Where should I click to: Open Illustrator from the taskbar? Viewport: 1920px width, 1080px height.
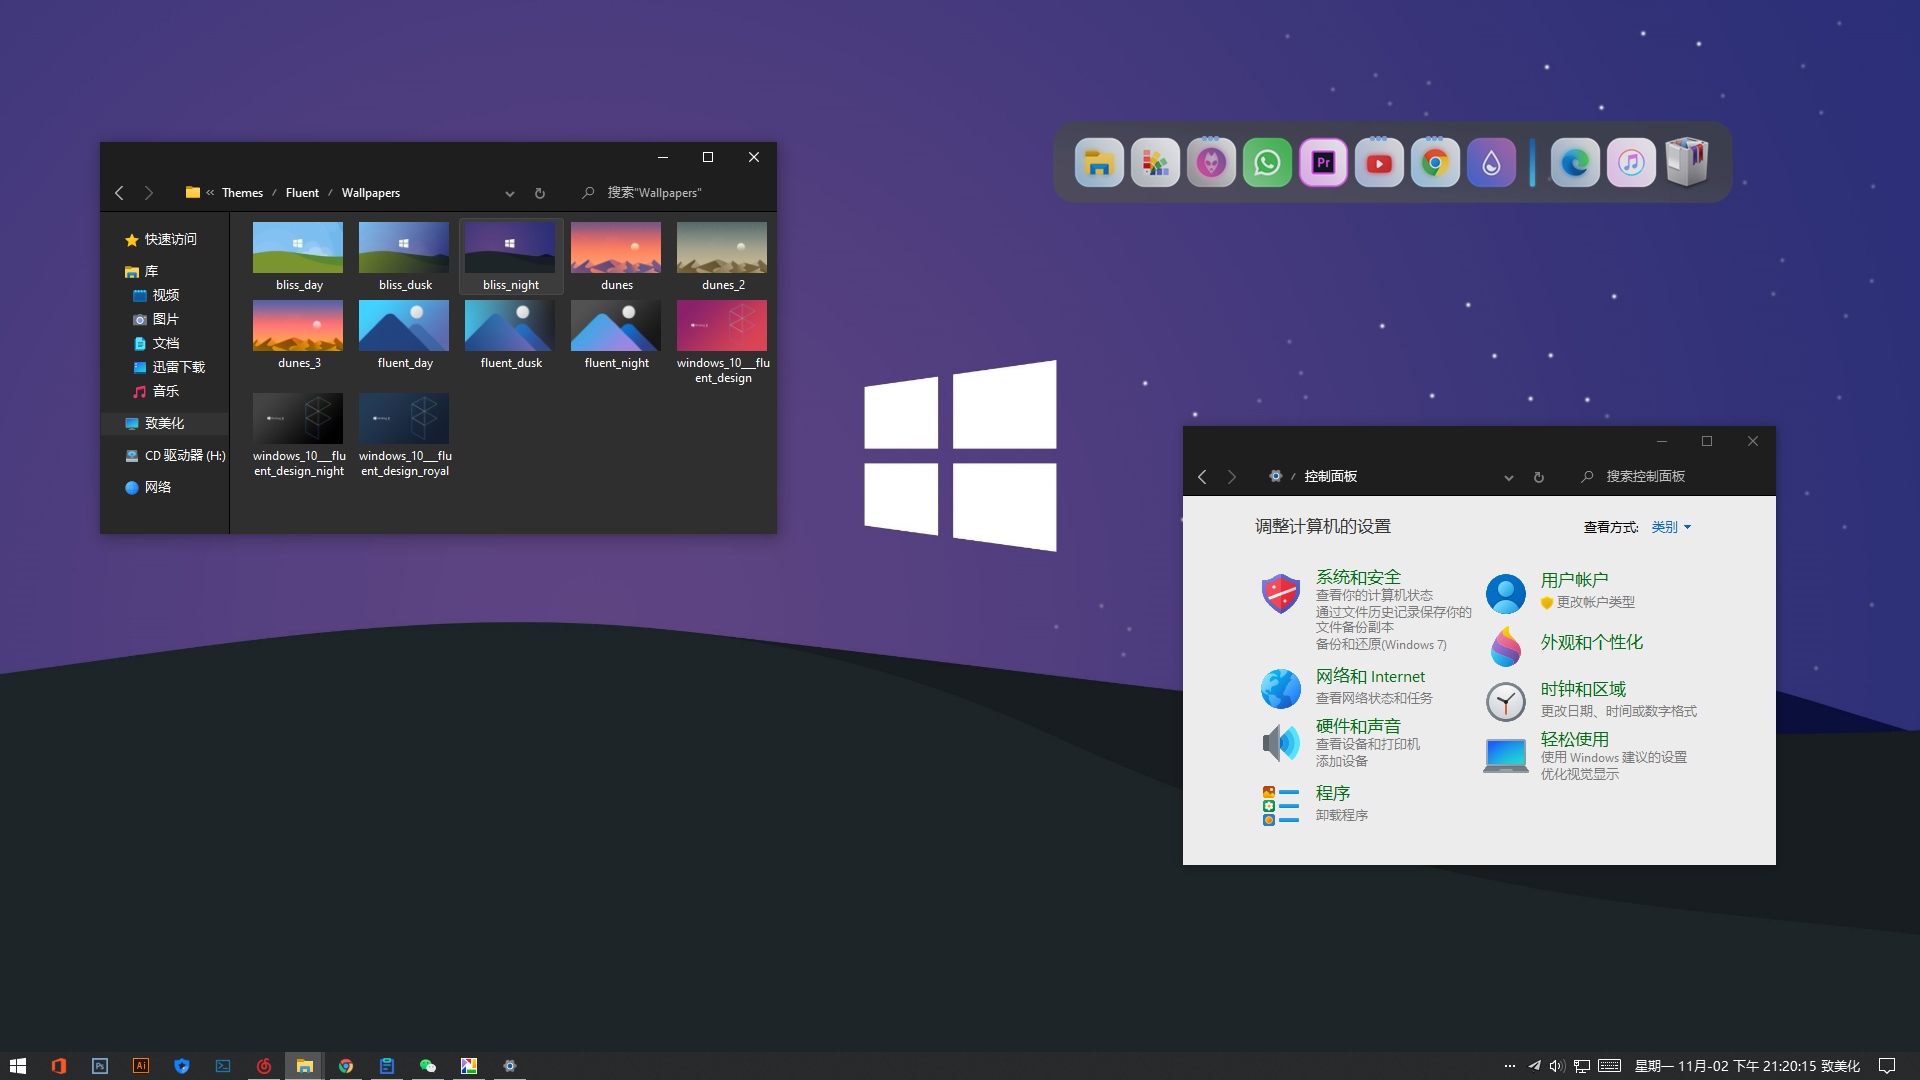(x=140, y=1066)
